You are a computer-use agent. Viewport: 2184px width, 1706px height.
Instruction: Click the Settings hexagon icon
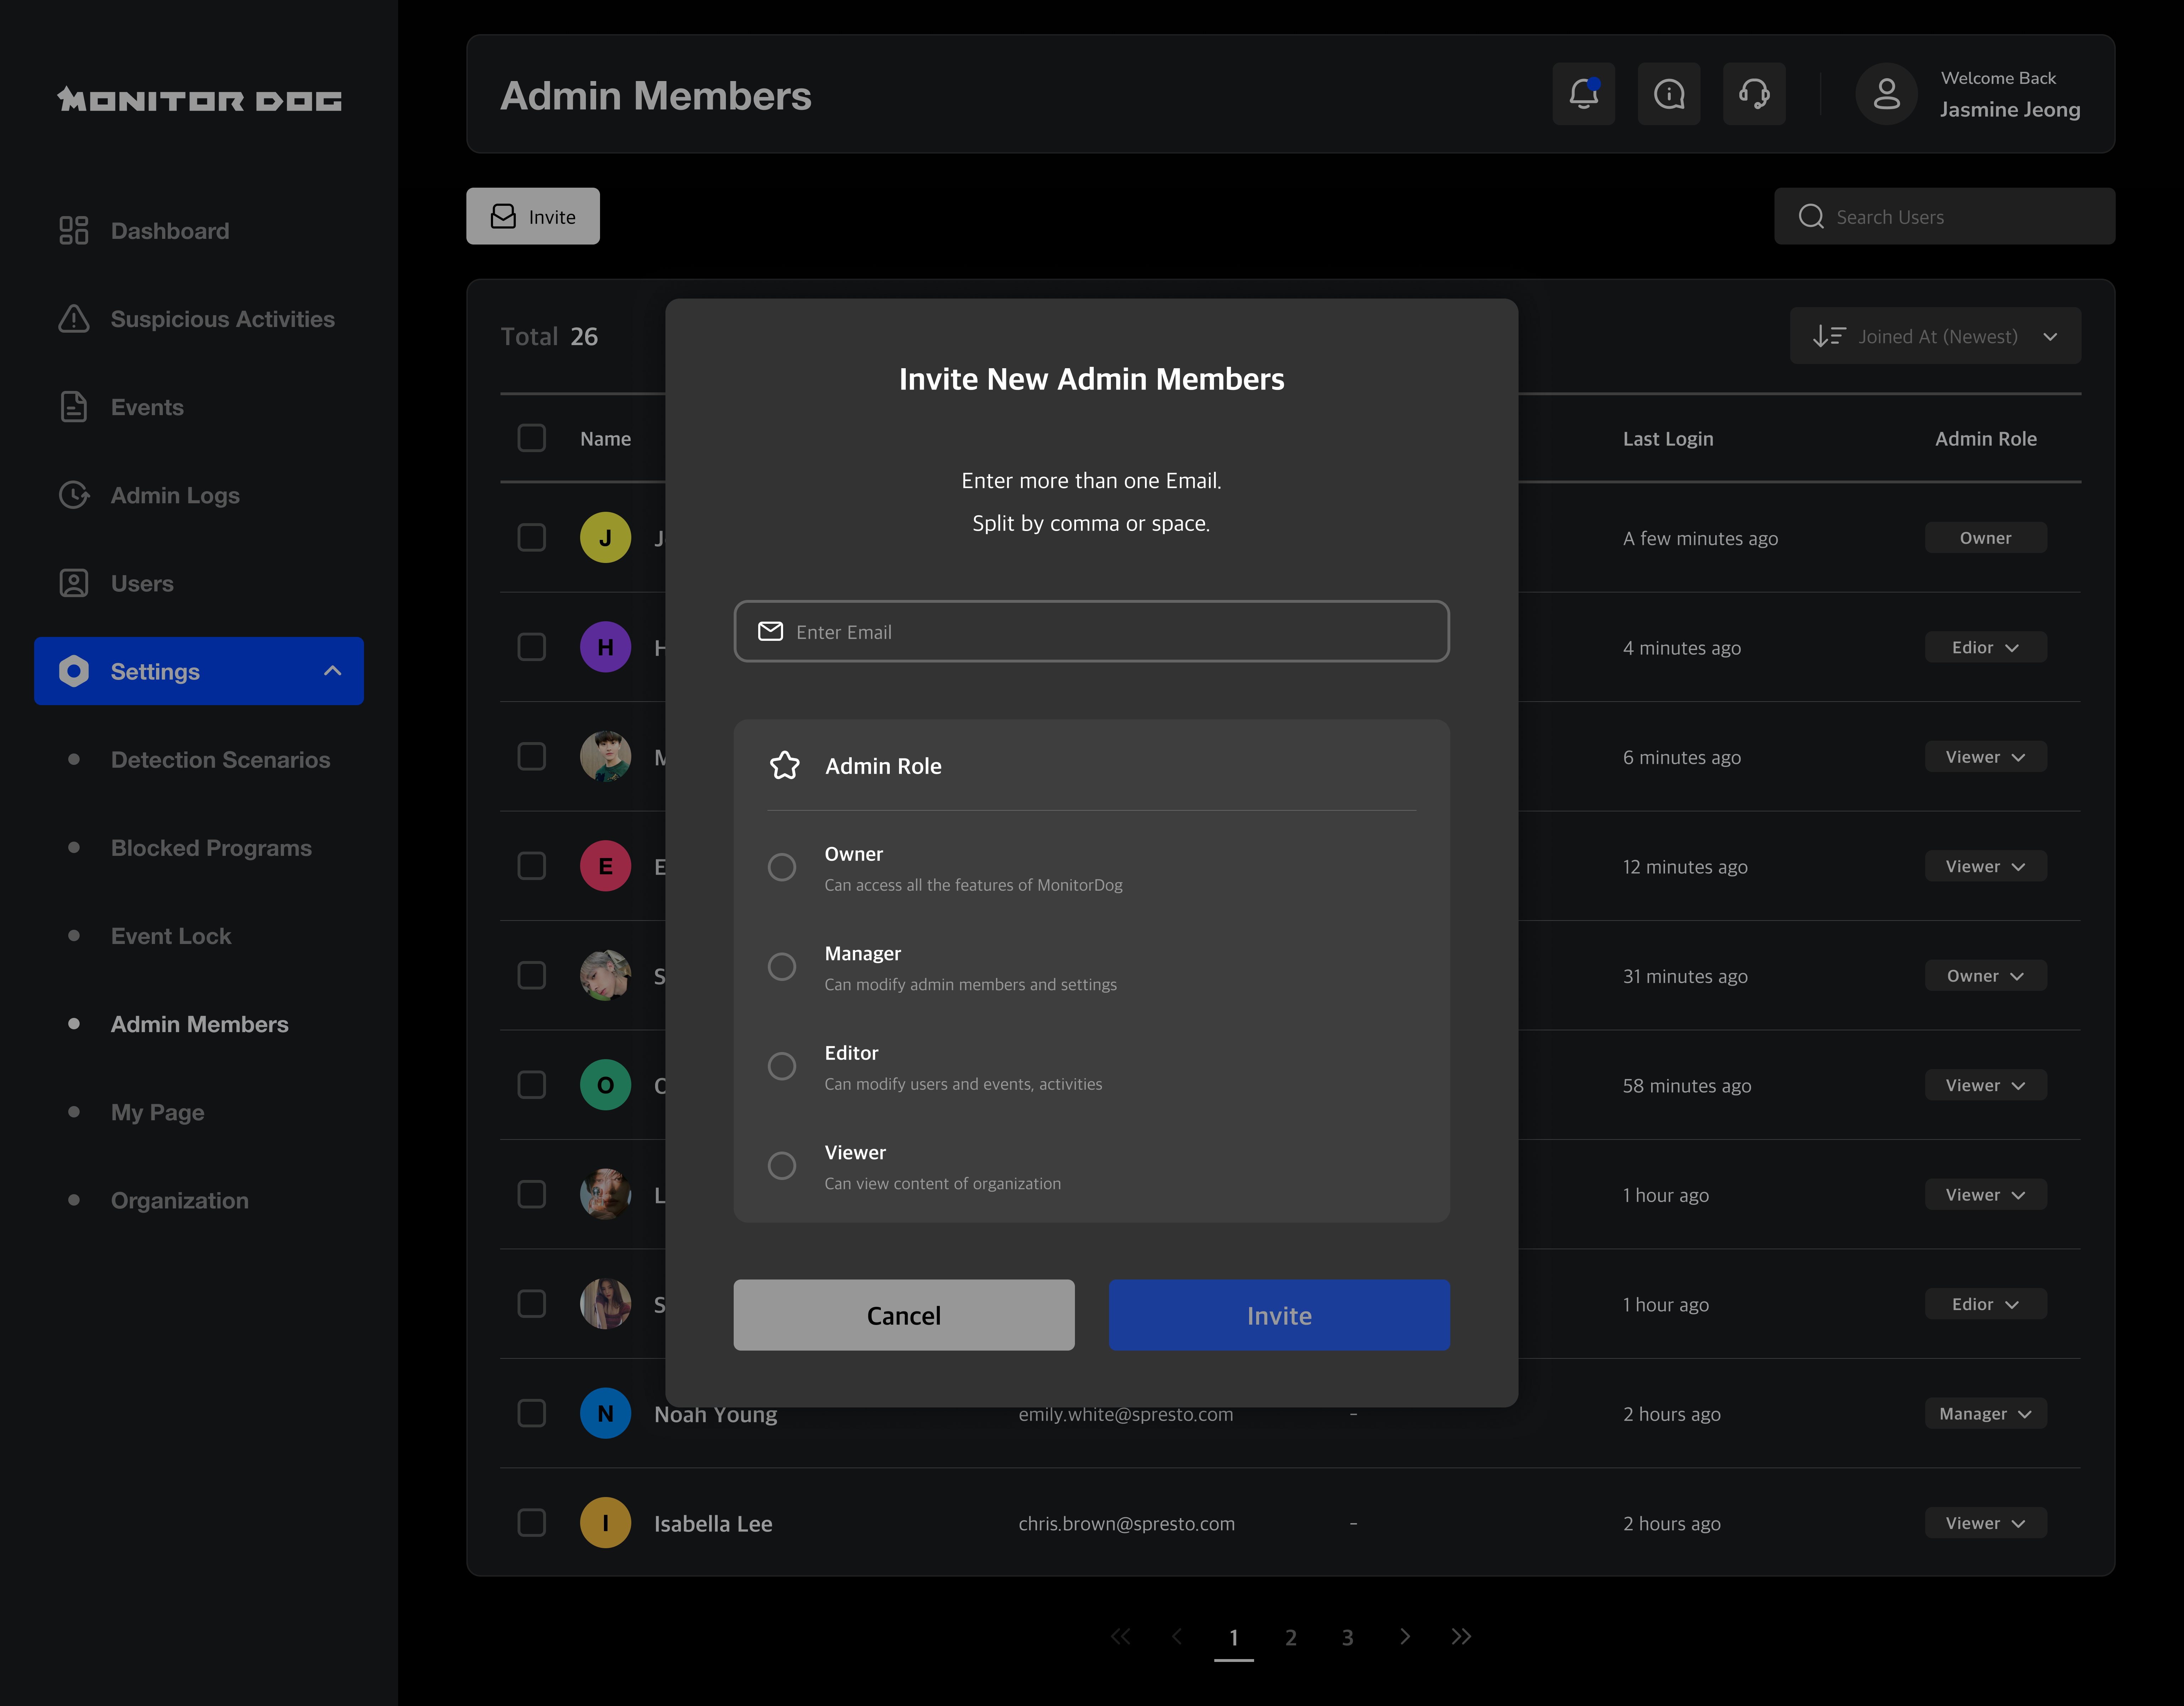74,671
